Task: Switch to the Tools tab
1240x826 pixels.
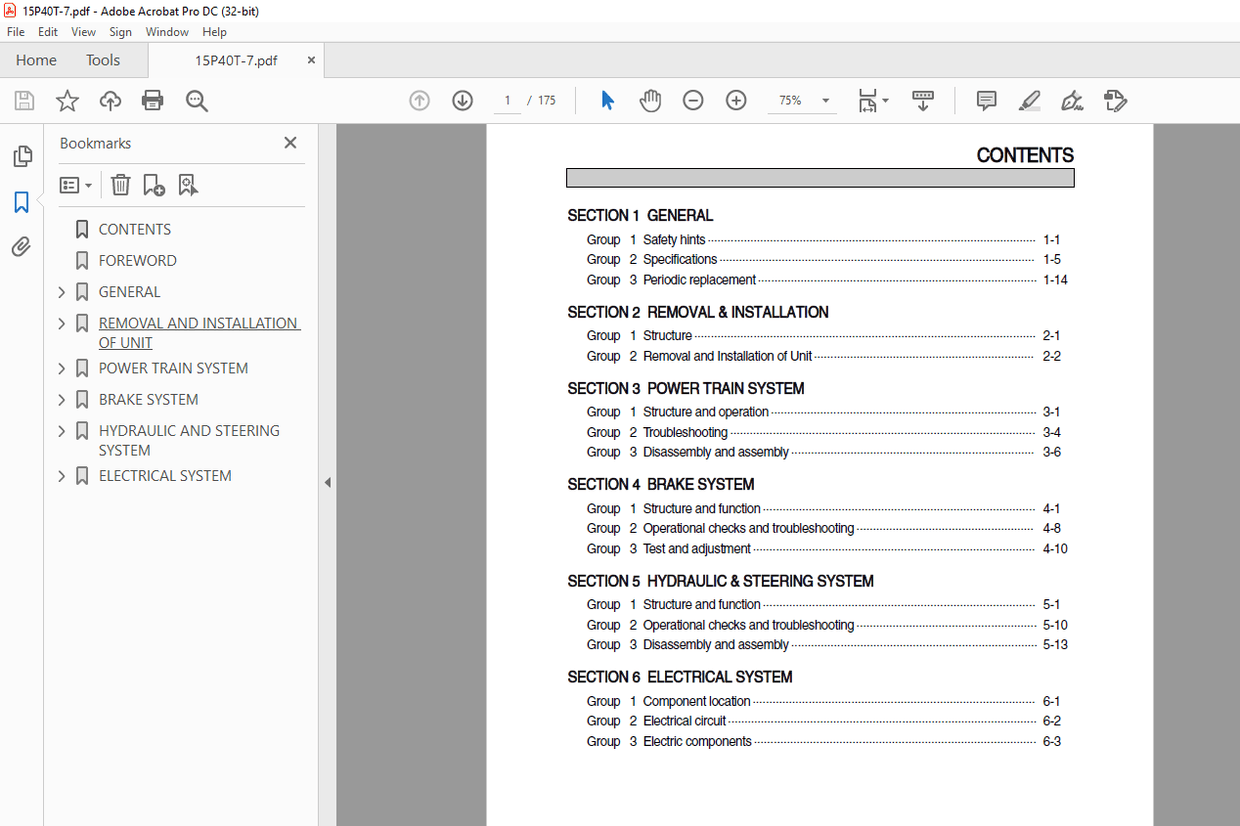Action: [103, 60]
